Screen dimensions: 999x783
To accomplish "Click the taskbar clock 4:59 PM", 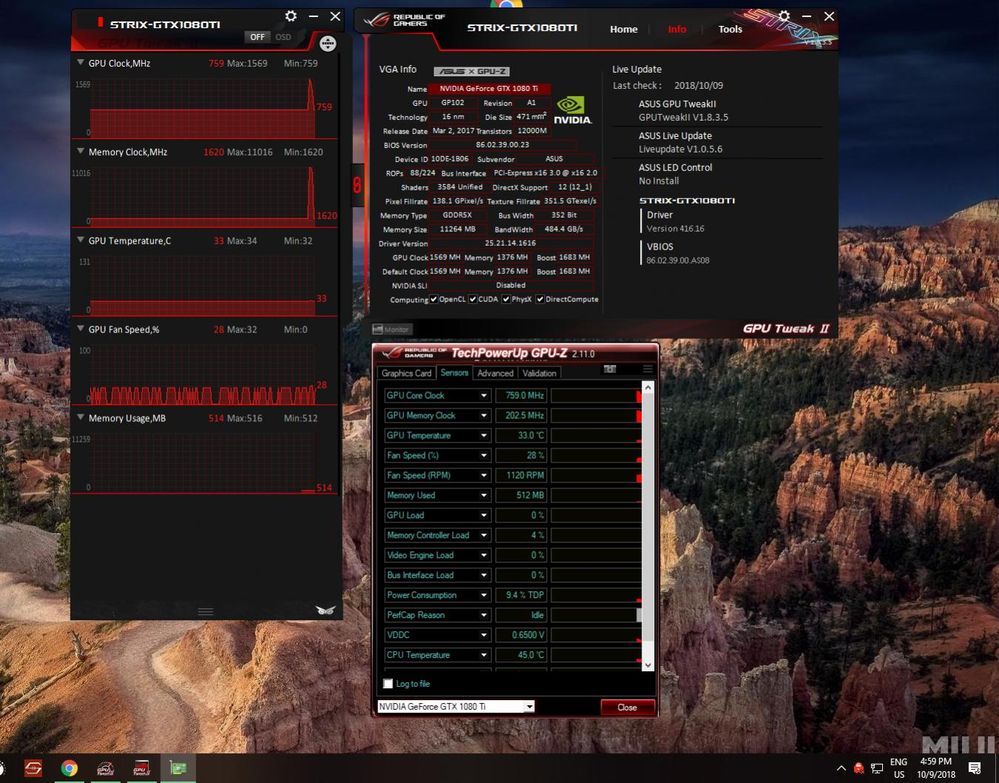I will 936,768.
